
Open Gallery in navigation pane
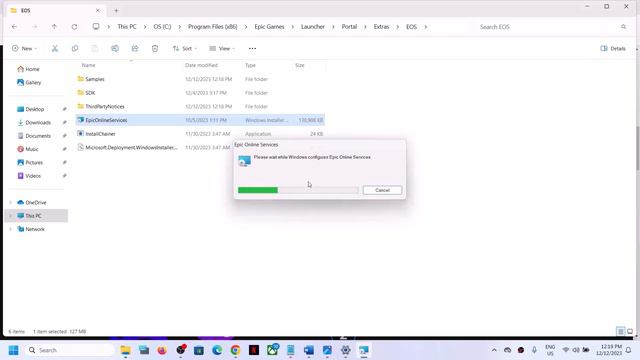tap(29, 82)
